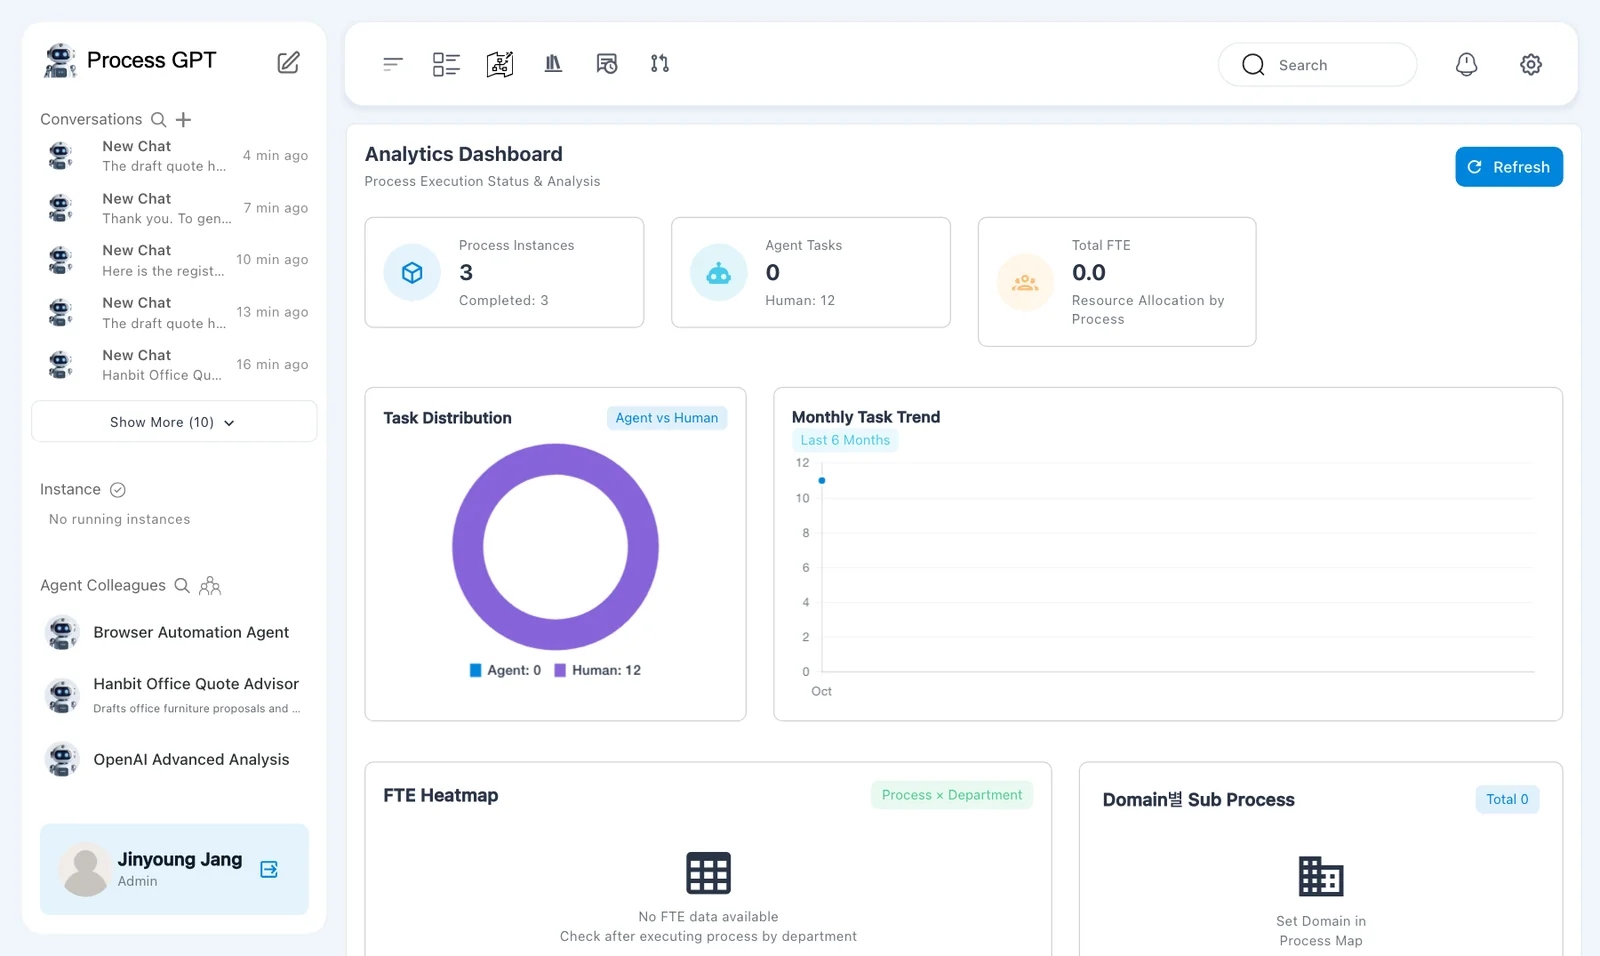Open chat starting 'Thank you. To gen...'
This screenshot has height=956, width=1600.
(x=175, y=208)
